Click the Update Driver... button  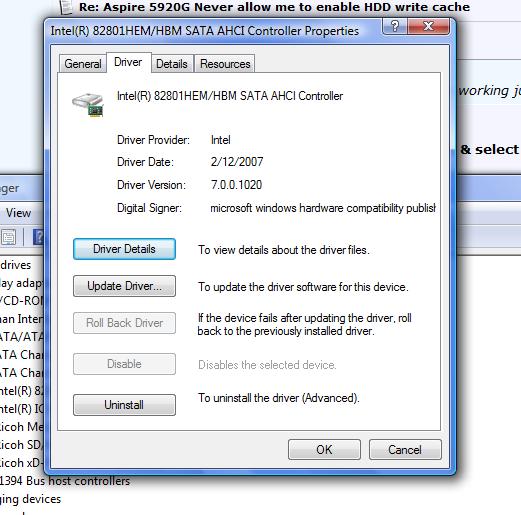[x=124, y=286]
